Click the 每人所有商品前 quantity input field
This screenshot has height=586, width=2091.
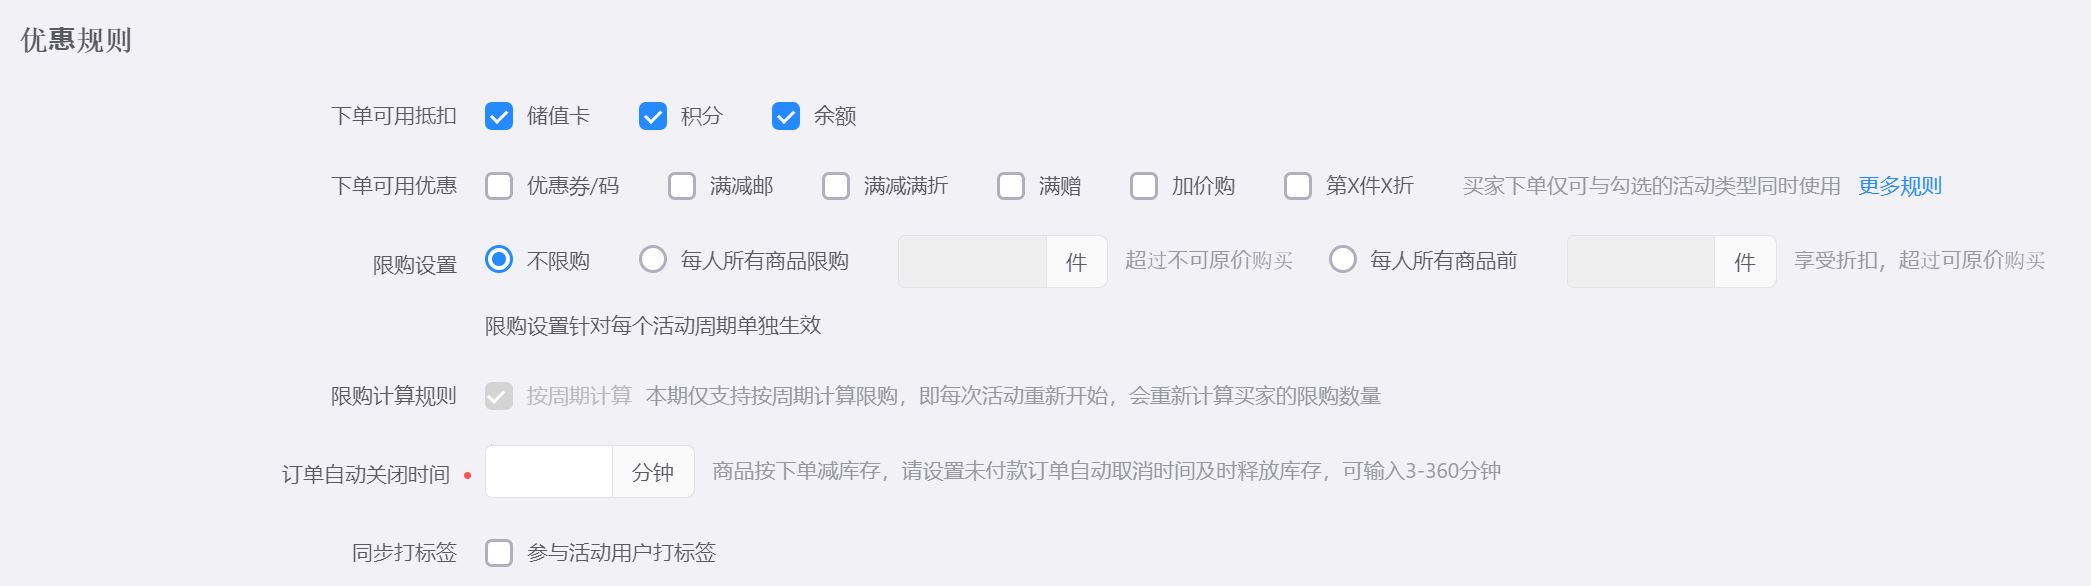click(1641, 262)
